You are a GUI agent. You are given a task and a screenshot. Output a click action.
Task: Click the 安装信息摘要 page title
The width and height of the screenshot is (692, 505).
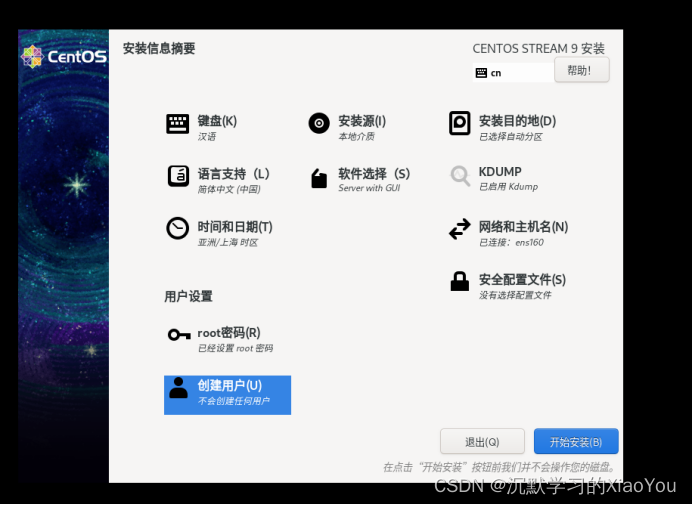[159, 49]
